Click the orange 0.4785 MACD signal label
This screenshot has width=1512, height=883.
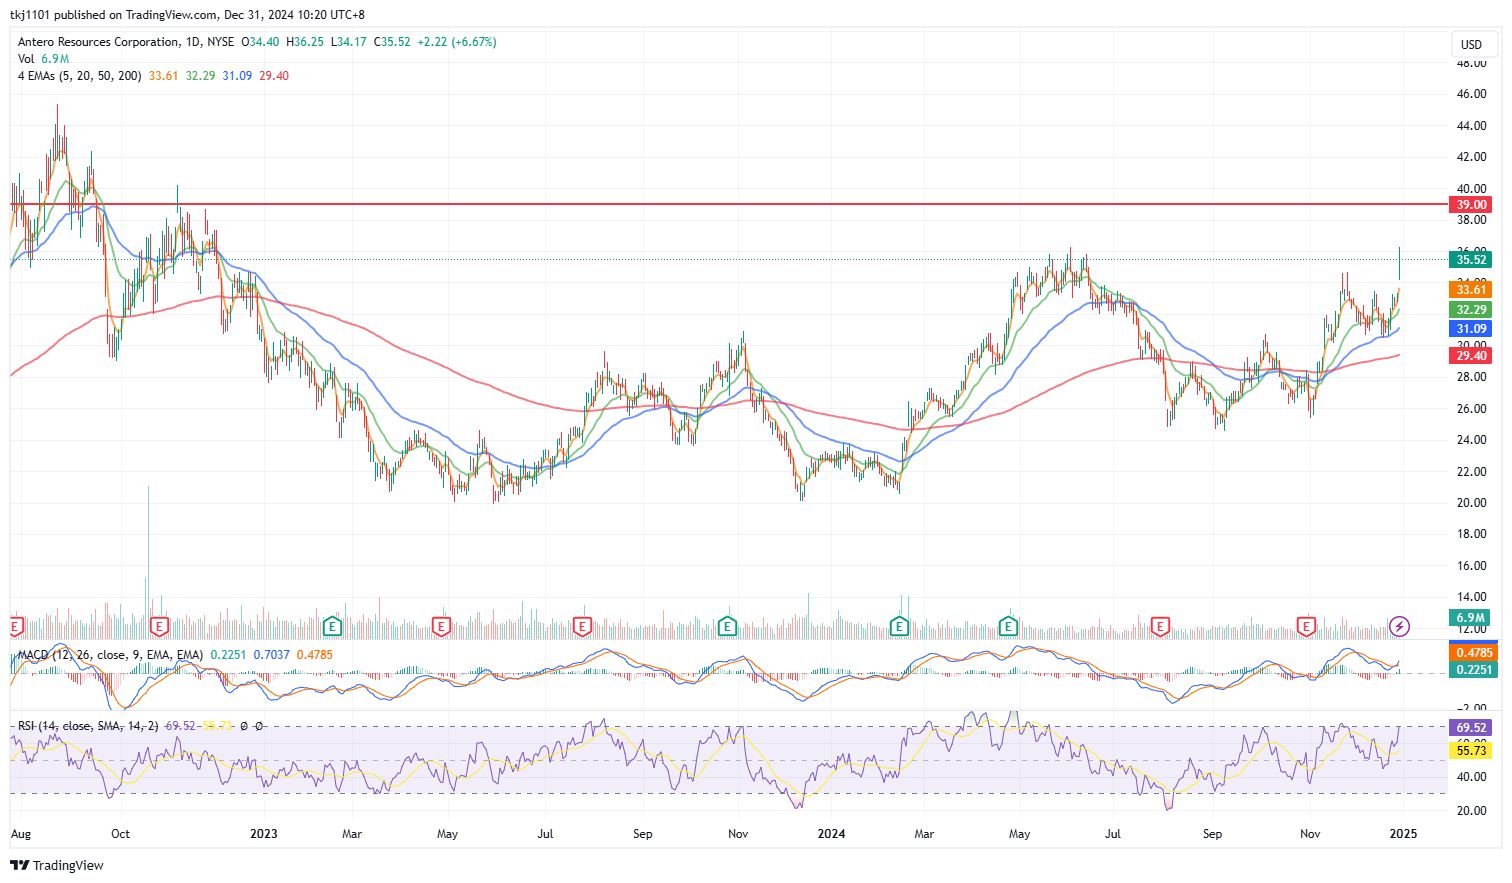[1472, 652]
